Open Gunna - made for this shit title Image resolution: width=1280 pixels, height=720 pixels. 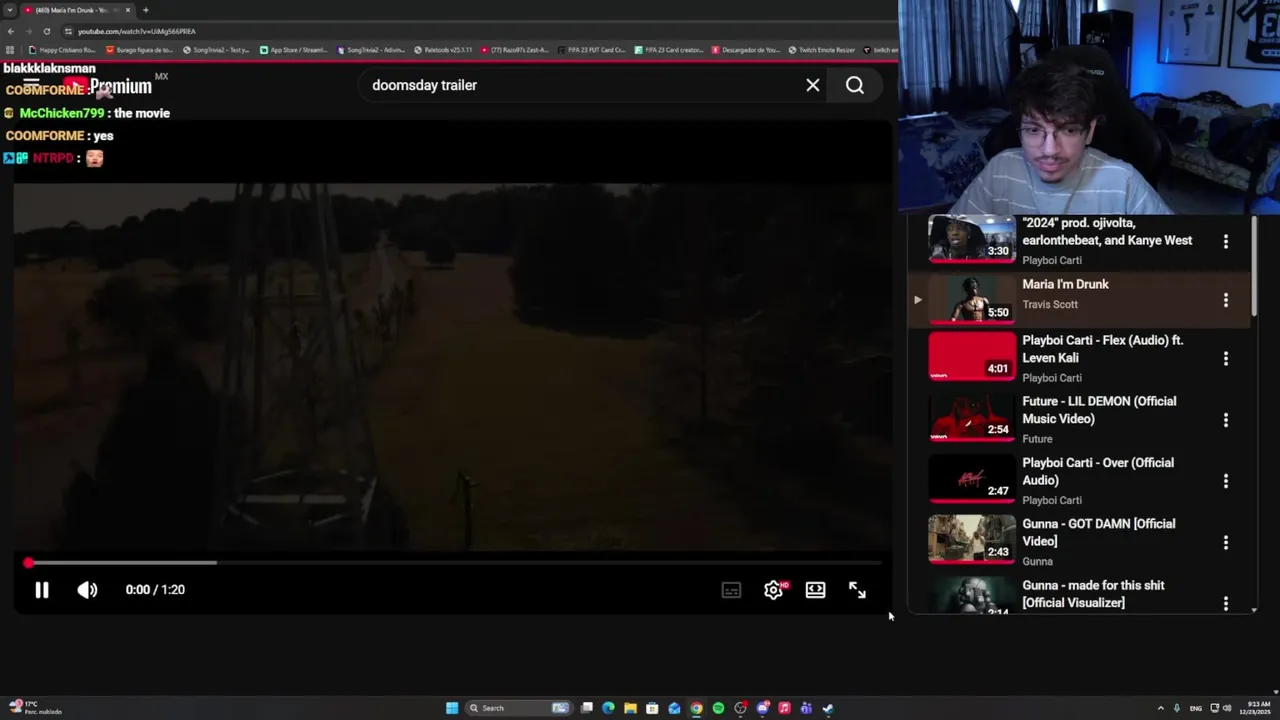tap(1093, 594)
